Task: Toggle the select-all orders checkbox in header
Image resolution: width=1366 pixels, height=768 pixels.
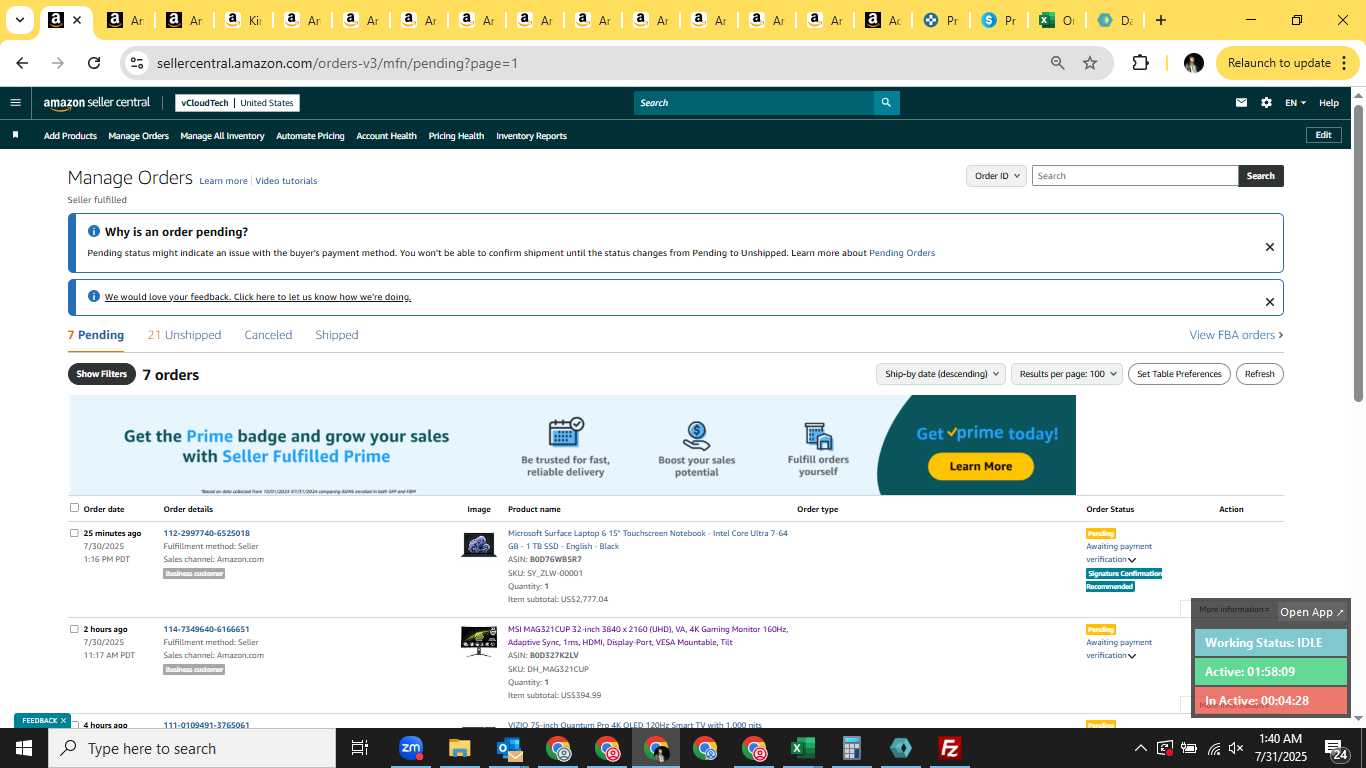Action: pyautogui.click(x=74, y=508)
